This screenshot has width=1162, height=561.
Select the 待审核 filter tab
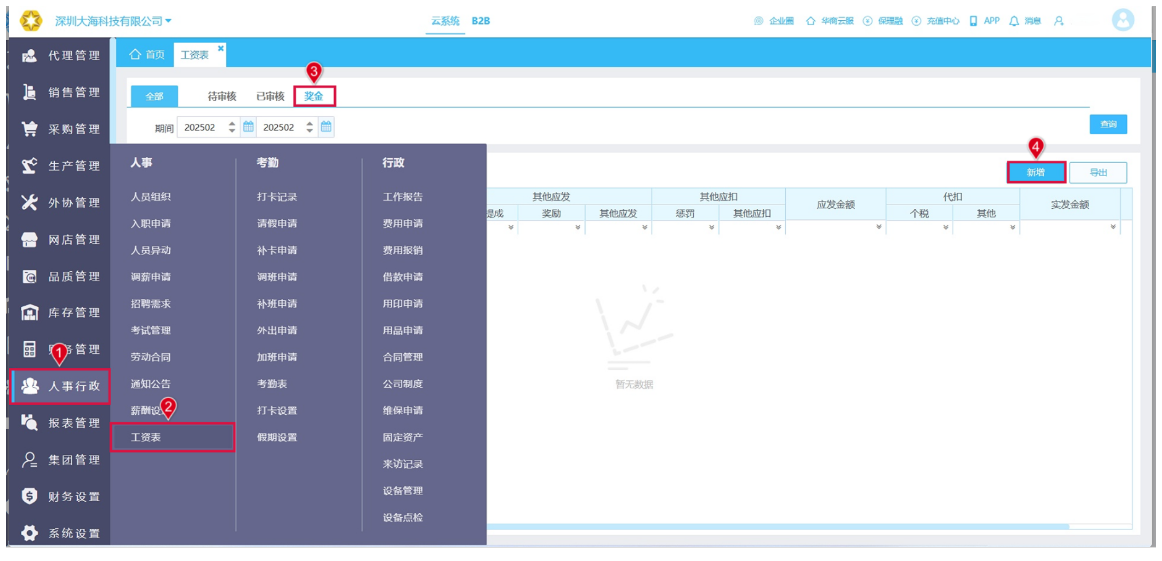pos(222,96)
